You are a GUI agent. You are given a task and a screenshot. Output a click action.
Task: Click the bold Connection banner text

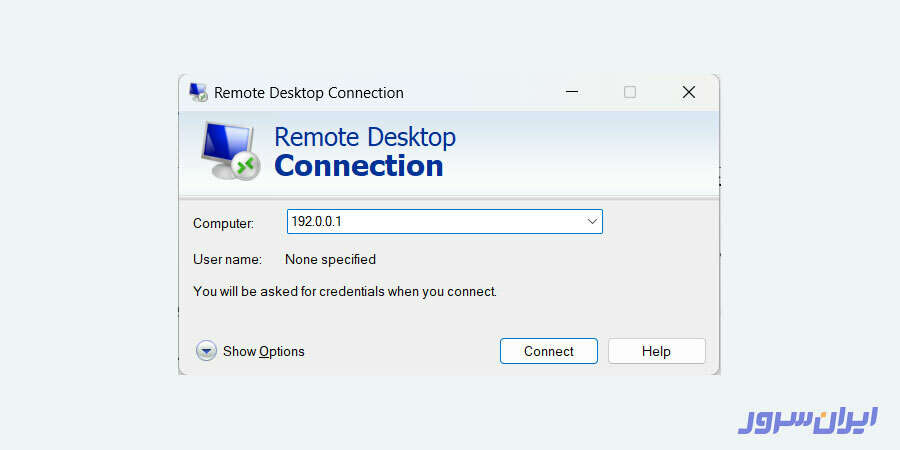point(358,166)
